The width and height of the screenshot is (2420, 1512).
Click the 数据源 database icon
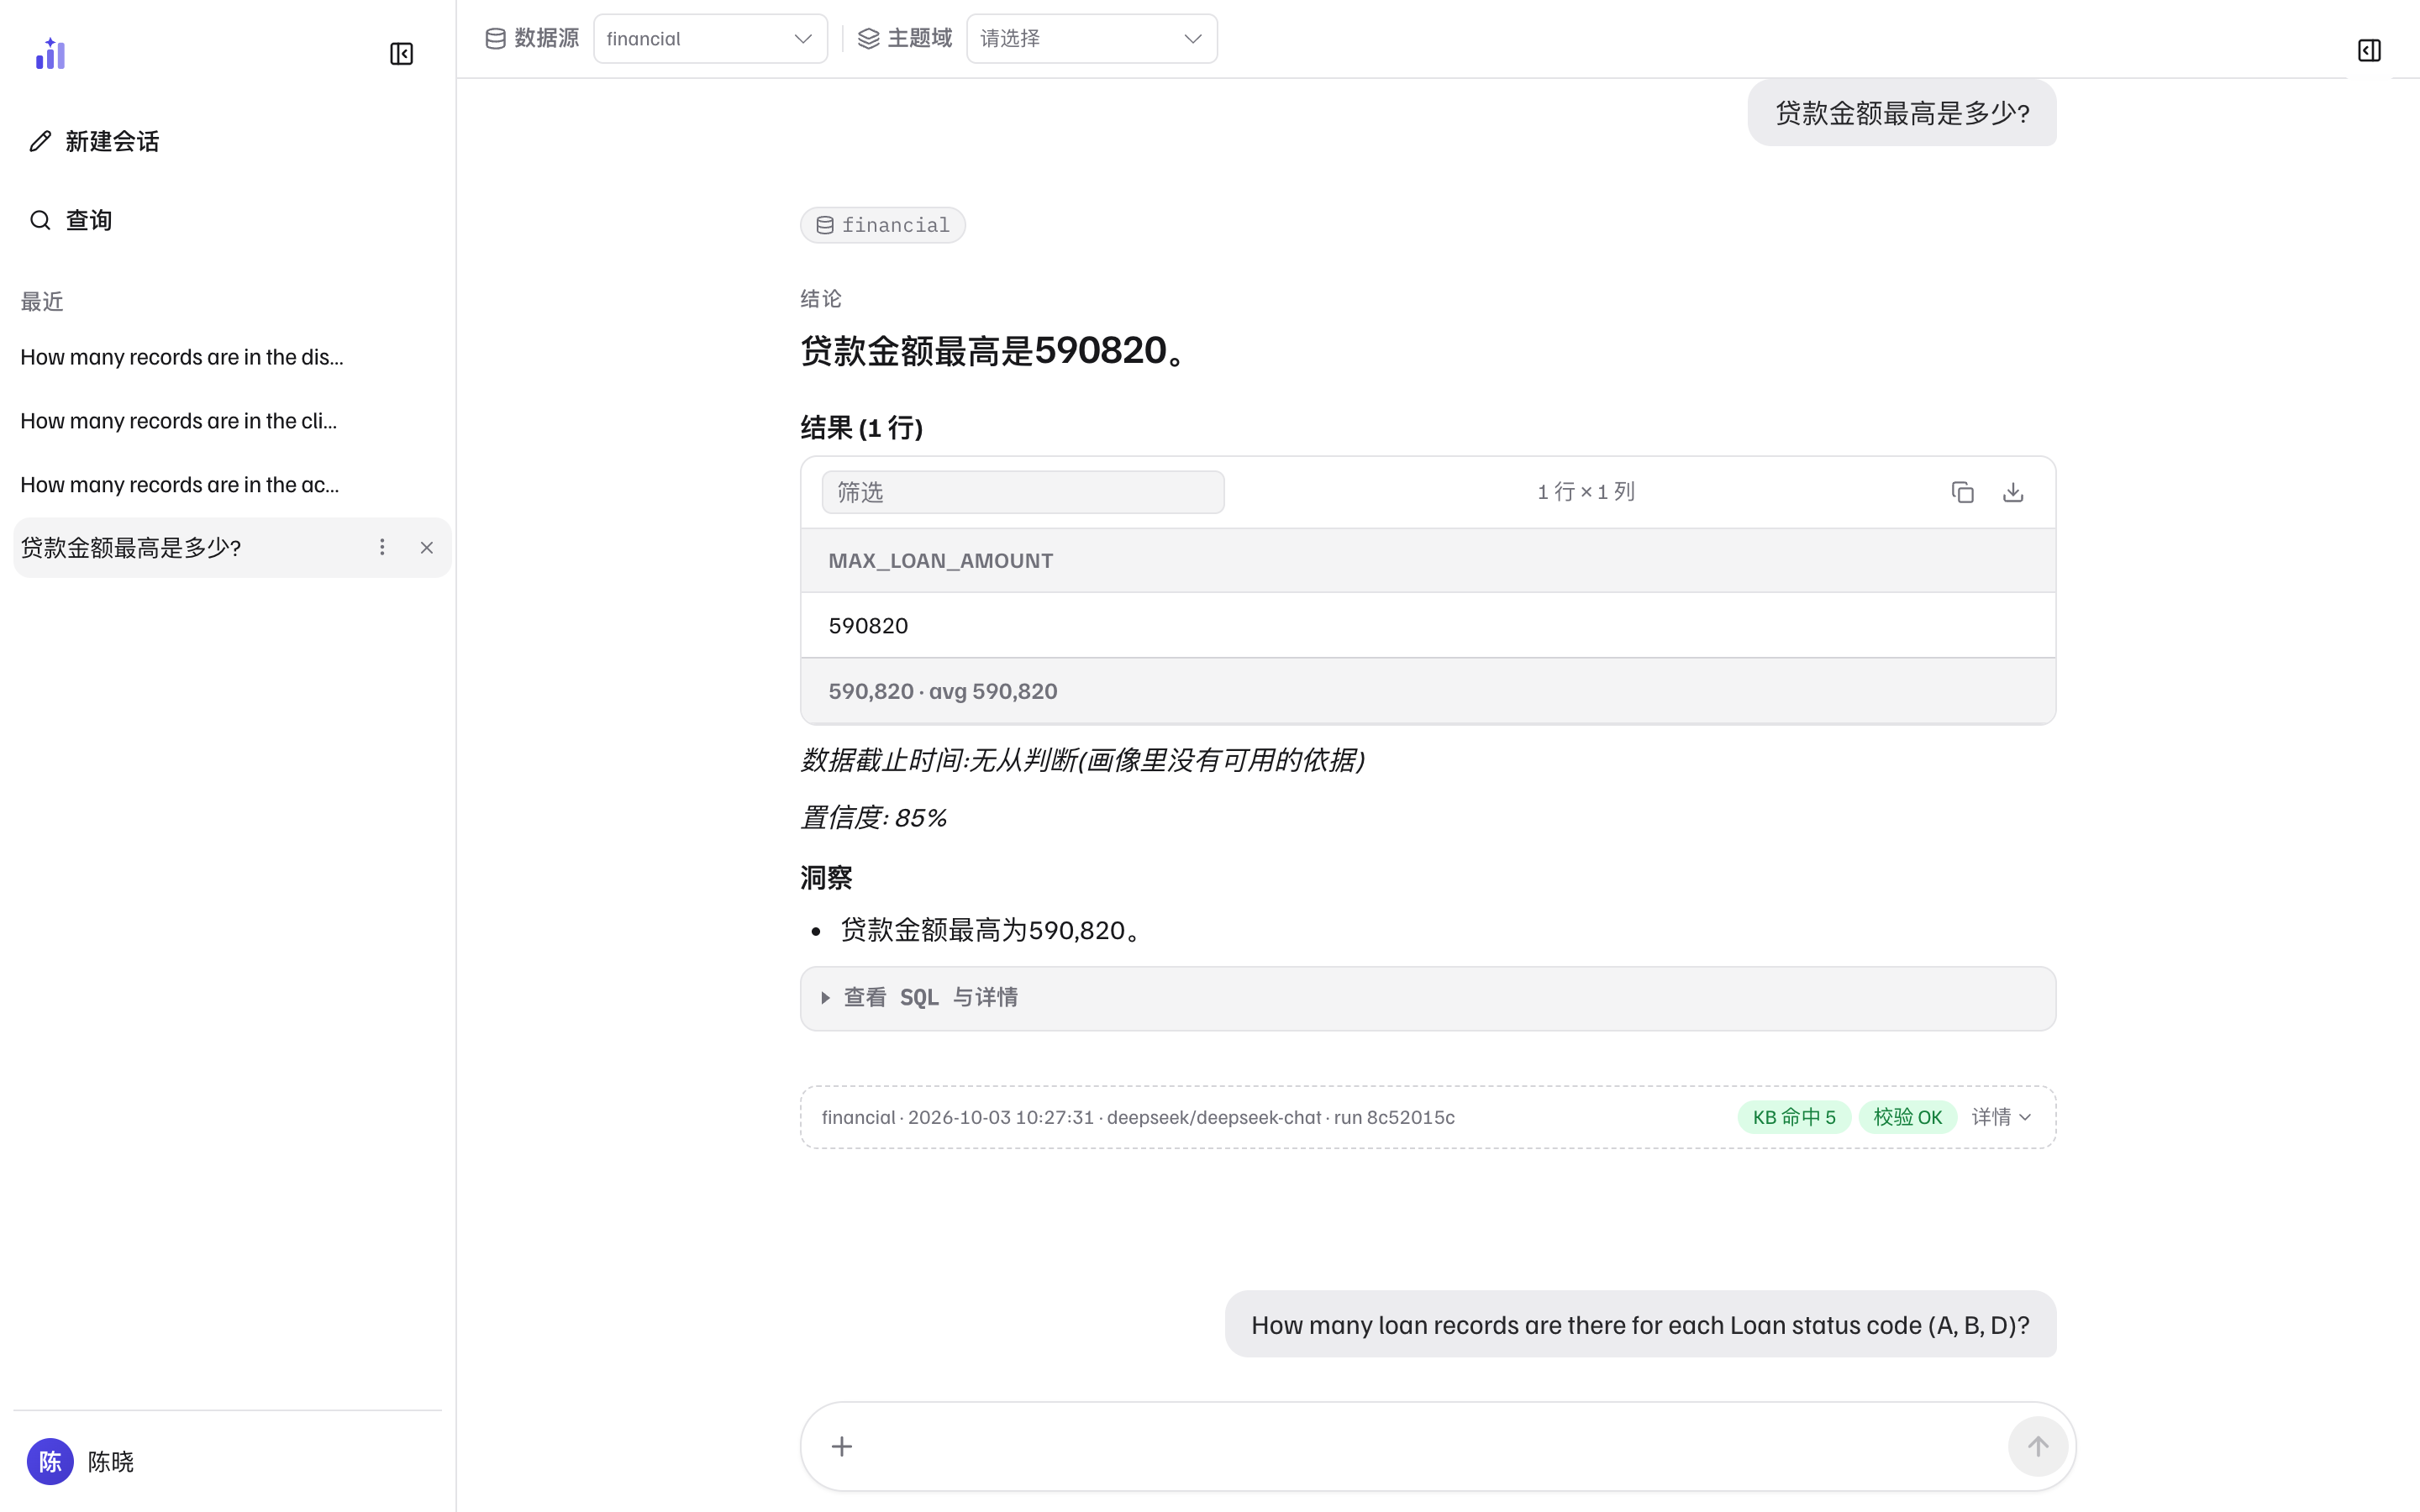[495, 39]
